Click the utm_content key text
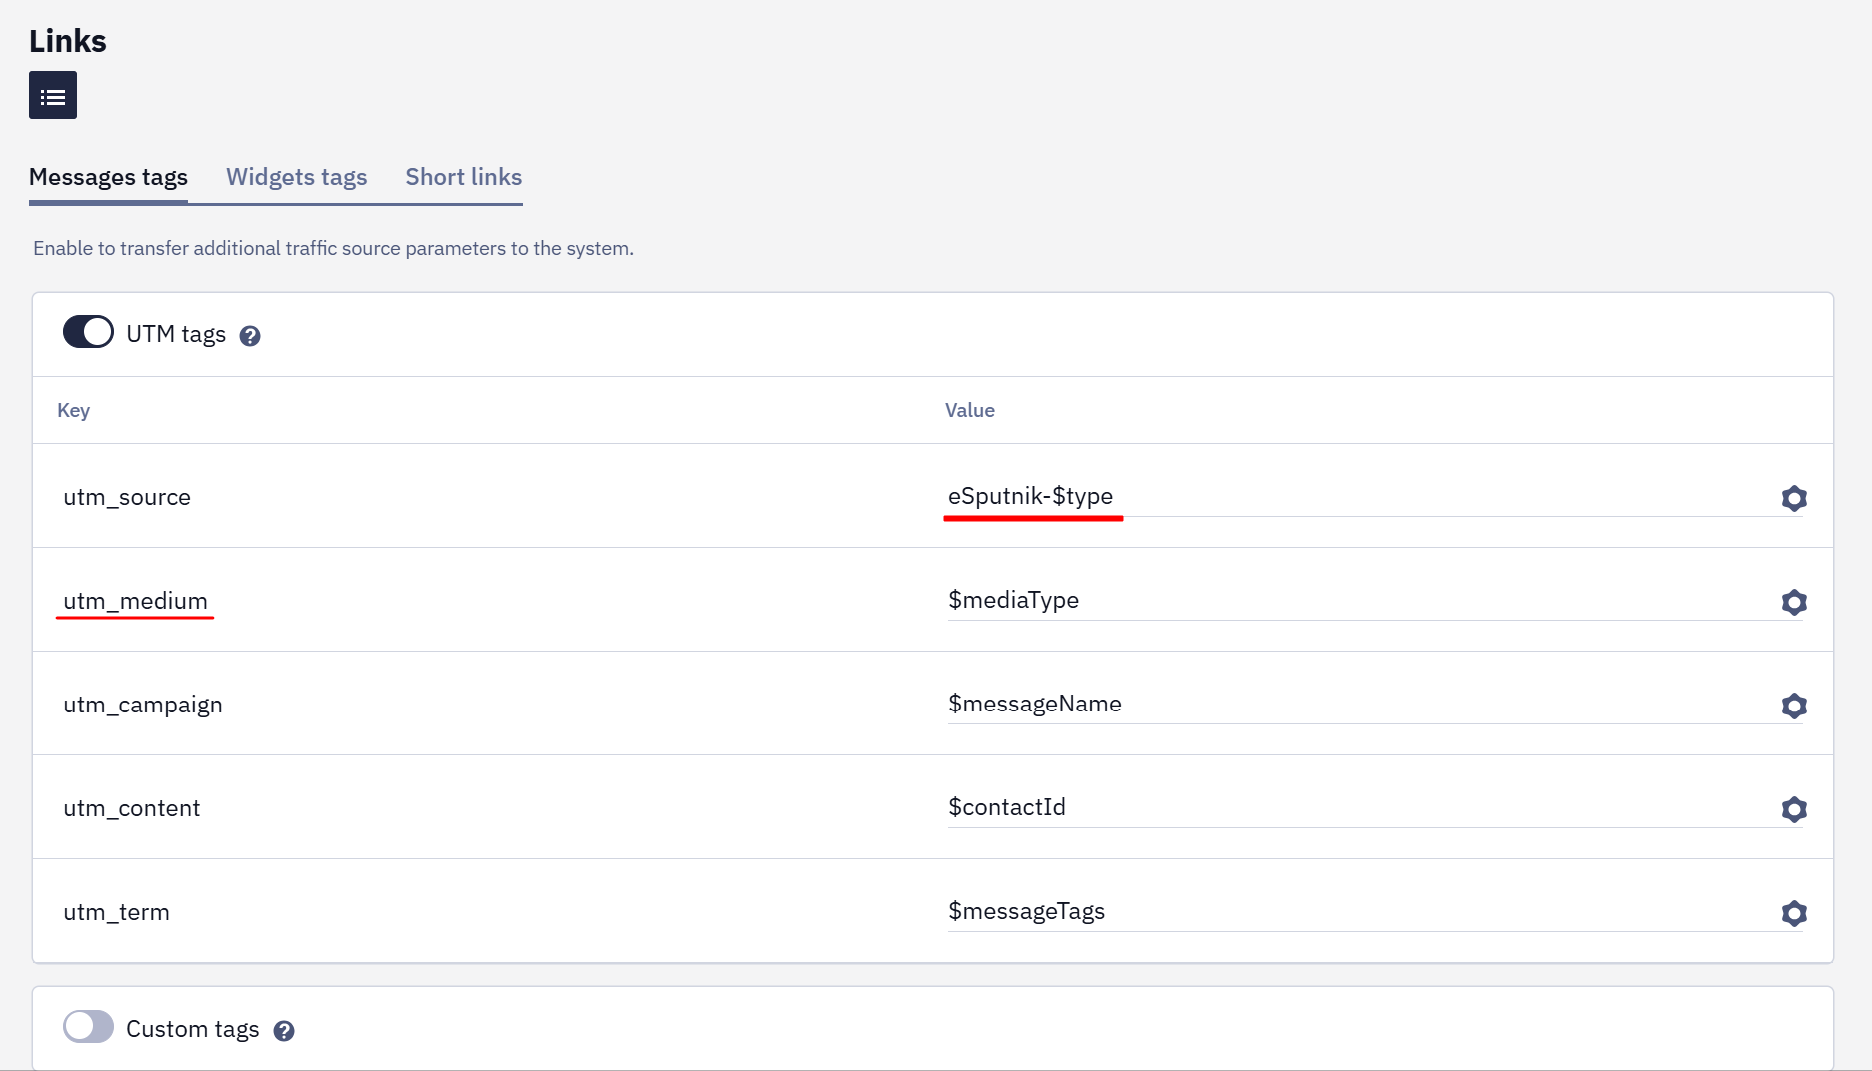 pyautogui.click(x=132, y=808)
